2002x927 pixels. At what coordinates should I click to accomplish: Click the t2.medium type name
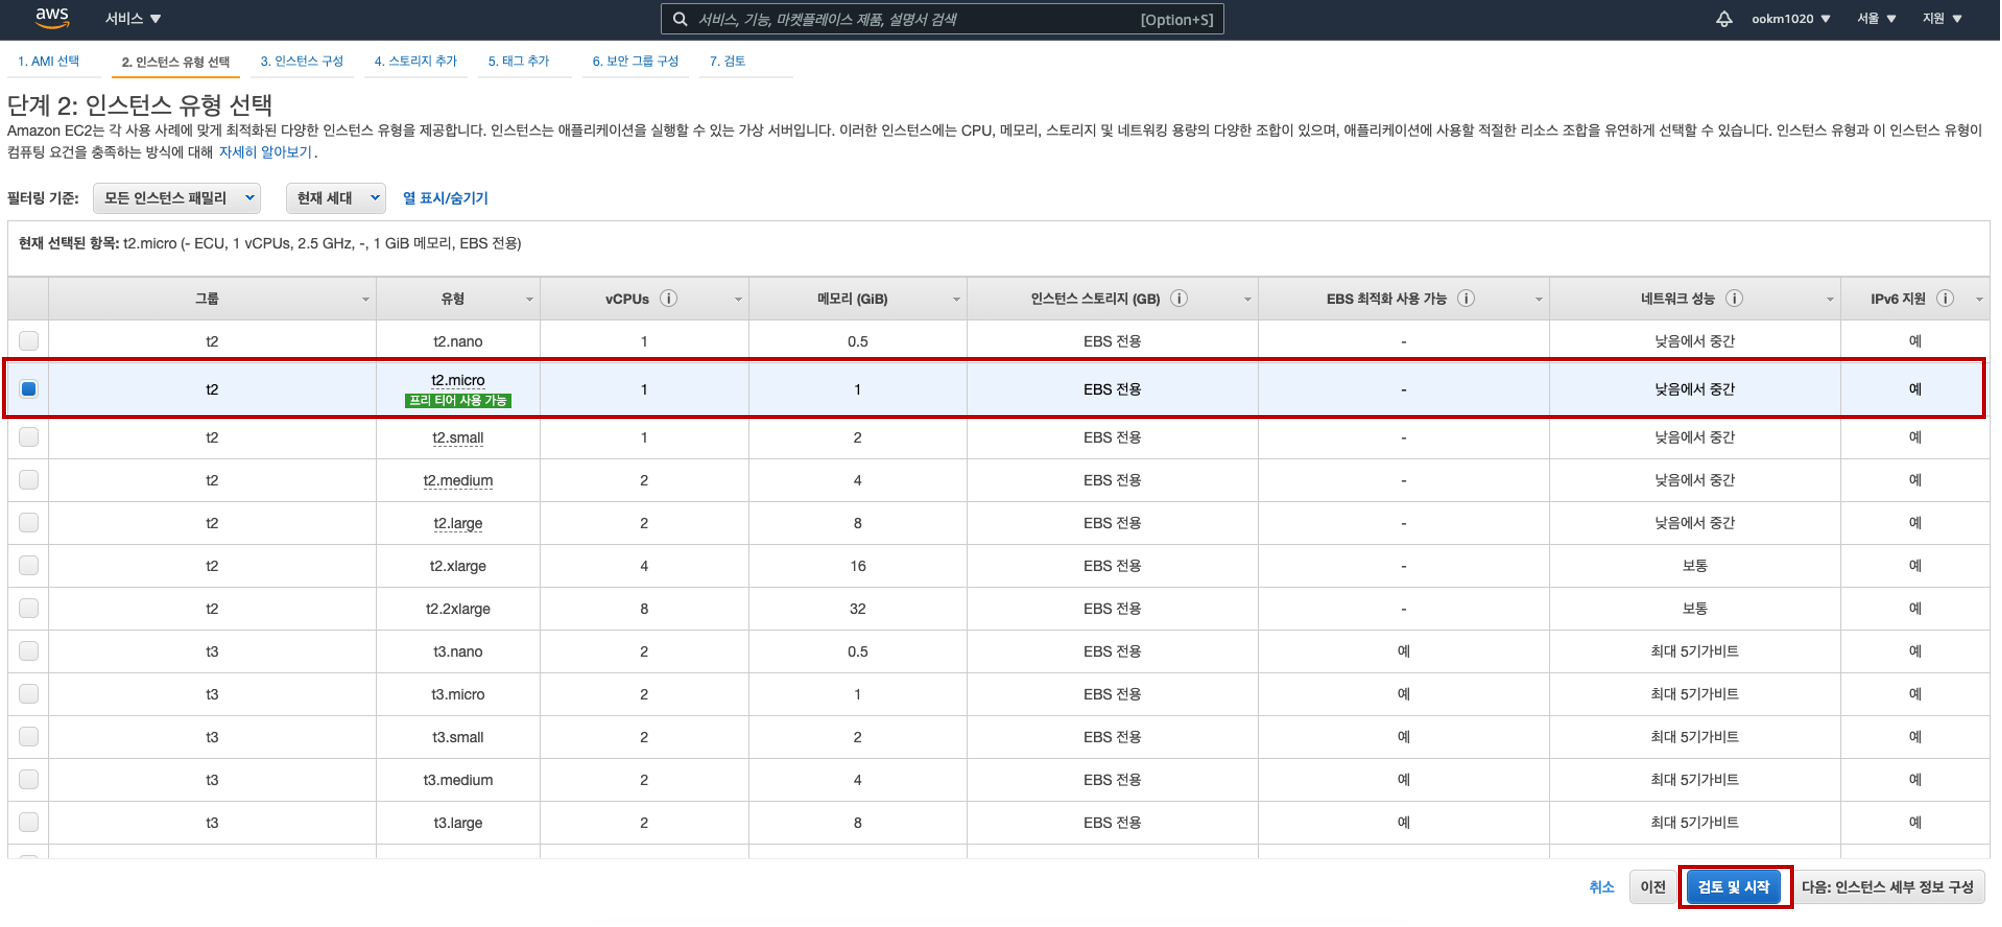click(458, 480)
